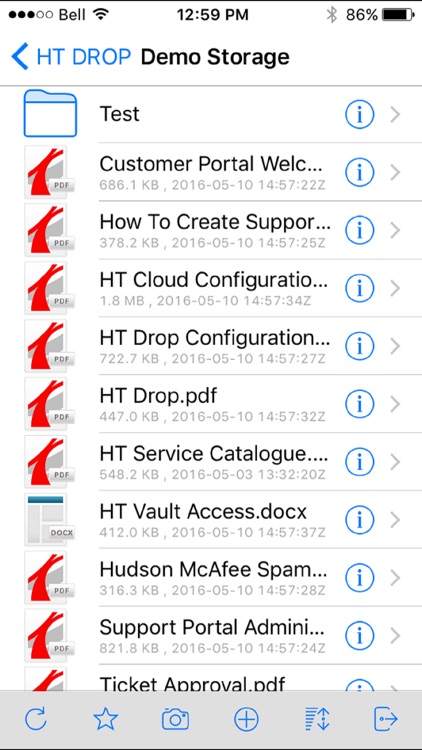Tap the PDF icon of How To Create Suppor...

coord(48,230)
